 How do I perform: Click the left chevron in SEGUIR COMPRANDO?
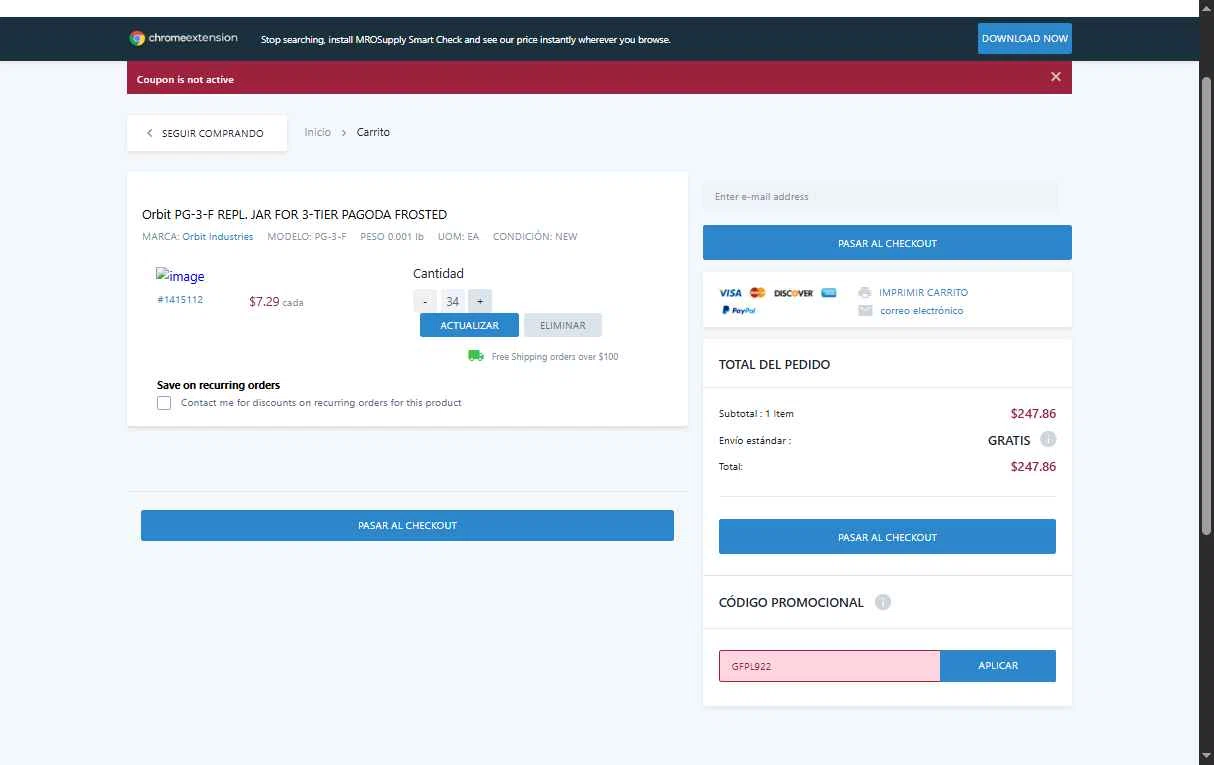(x=150, y=133)
